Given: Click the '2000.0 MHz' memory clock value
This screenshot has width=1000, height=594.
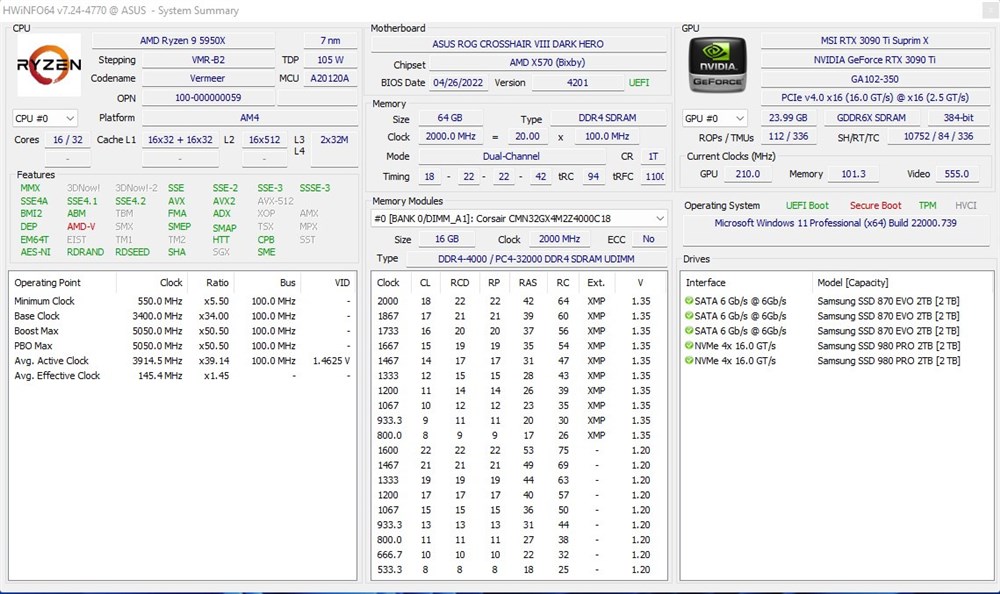Looking at the screenshot, I should 451,136.
